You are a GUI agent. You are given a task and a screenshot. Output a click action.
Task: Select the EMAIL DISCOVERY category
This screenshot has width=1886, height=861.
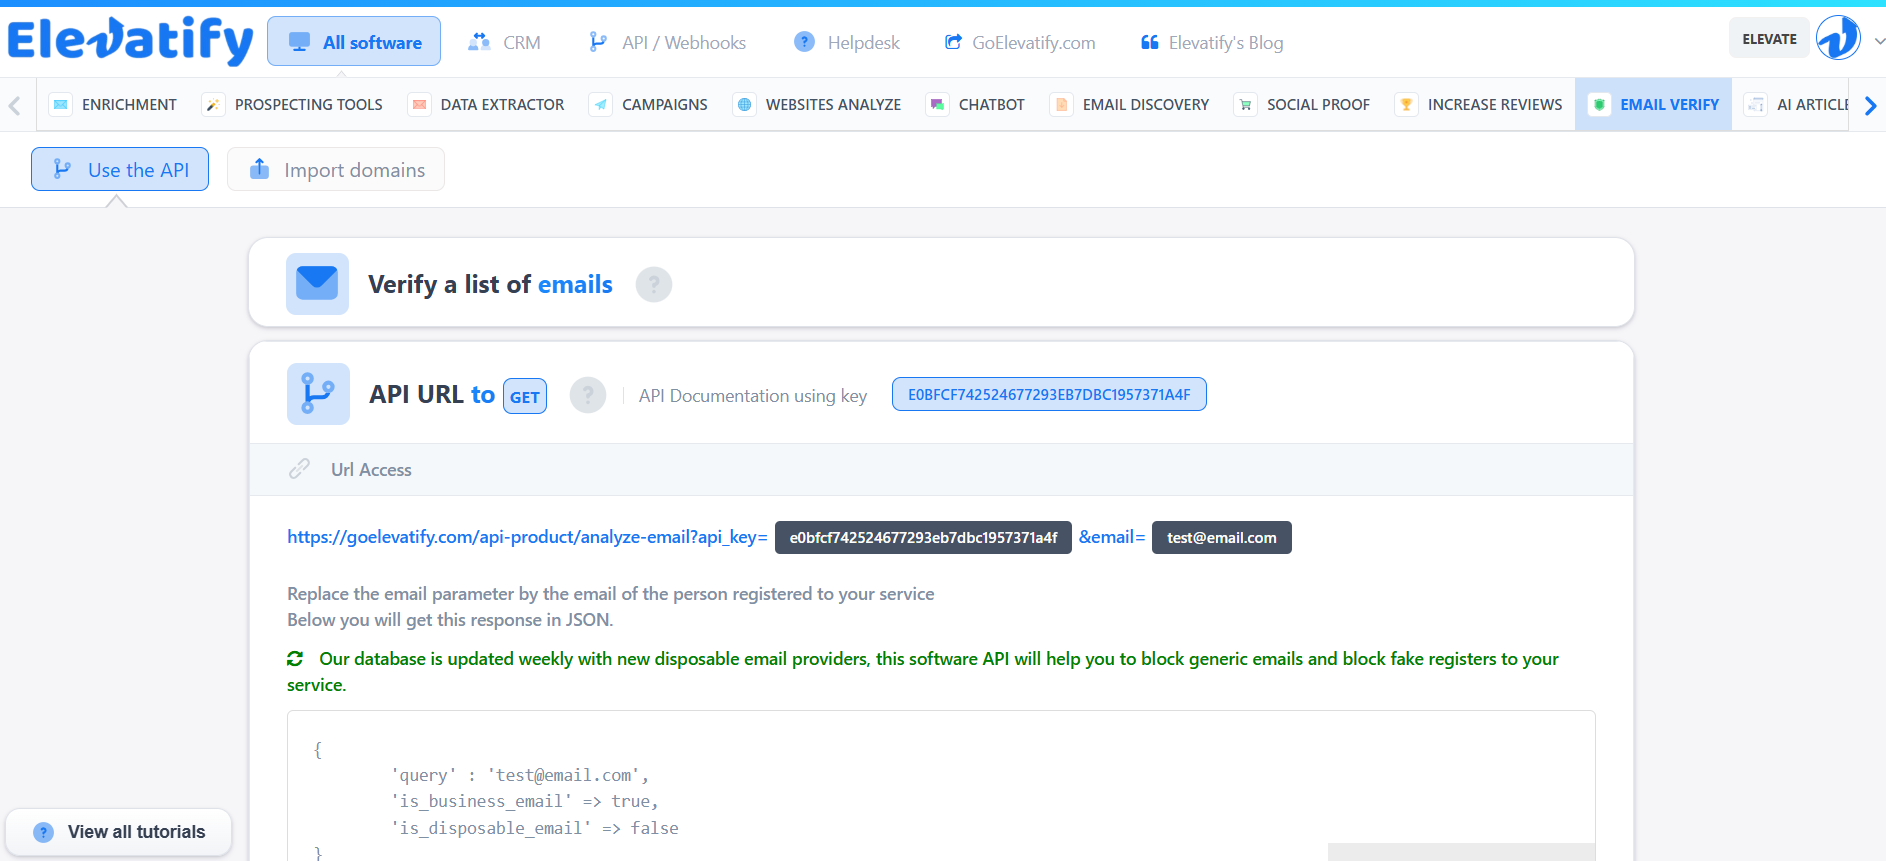[x=1130, y=105]
